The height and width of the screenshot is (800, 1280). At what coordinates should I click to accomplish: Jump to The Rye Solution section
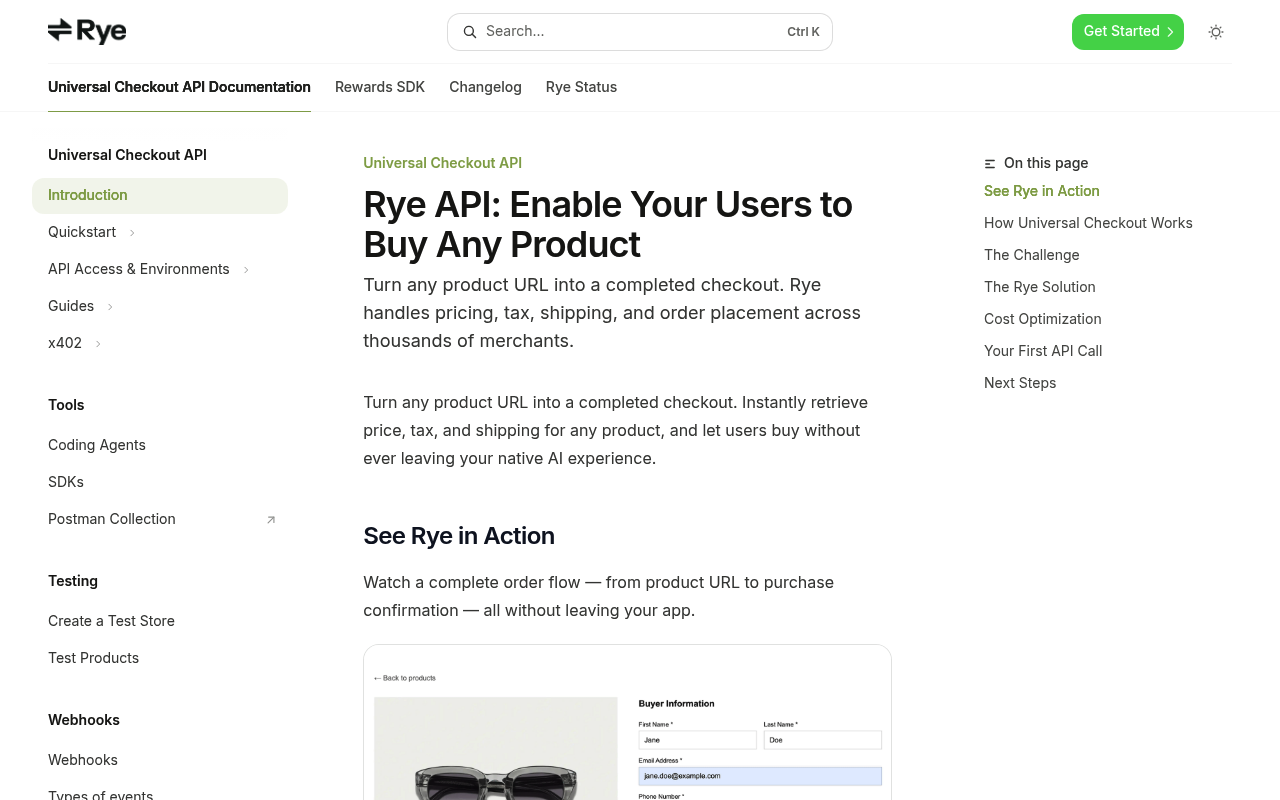tap(1040, 287)
